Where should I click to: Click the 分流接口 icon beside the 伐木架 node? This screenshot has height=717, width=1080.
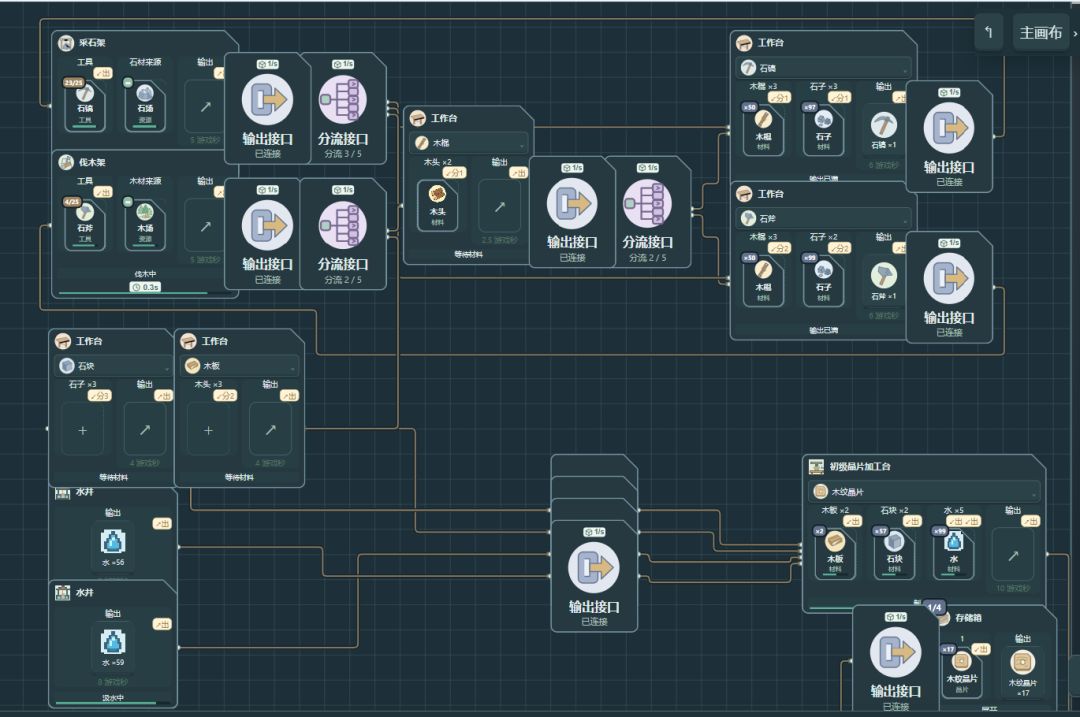tap(342, 225)
